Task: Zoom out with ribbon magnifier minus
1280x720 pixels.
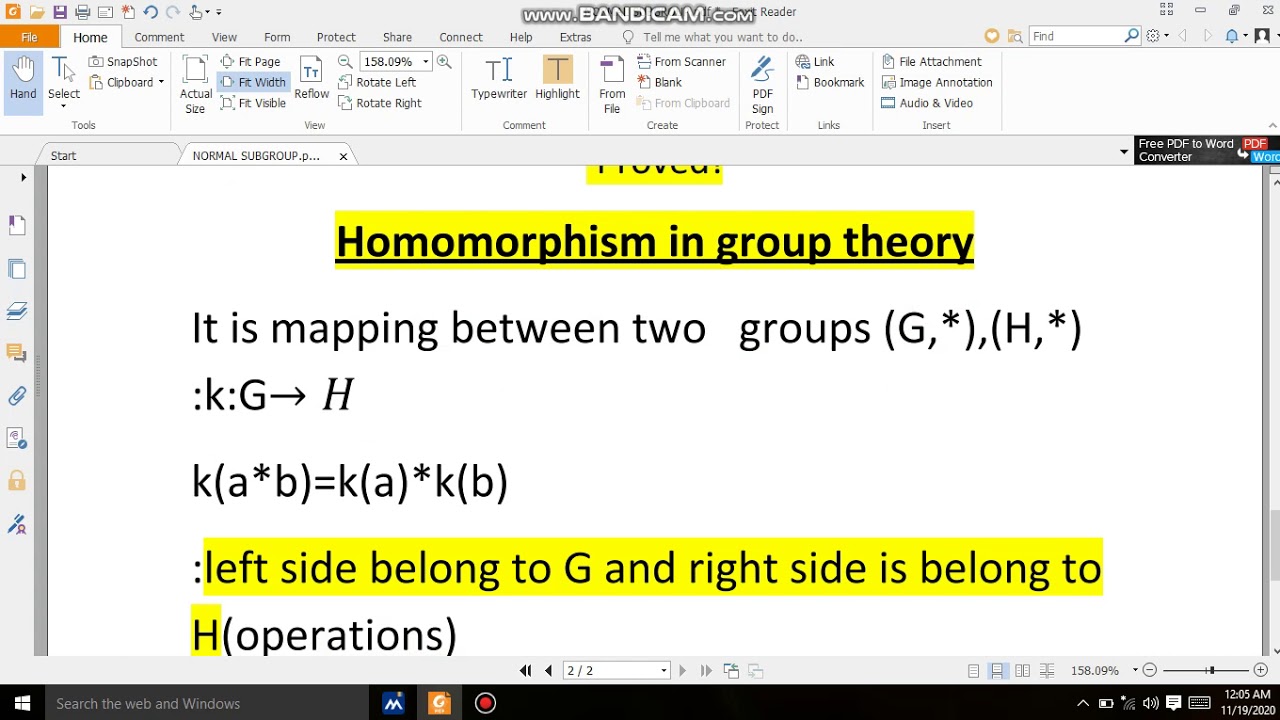Action: tap(345, 61)
